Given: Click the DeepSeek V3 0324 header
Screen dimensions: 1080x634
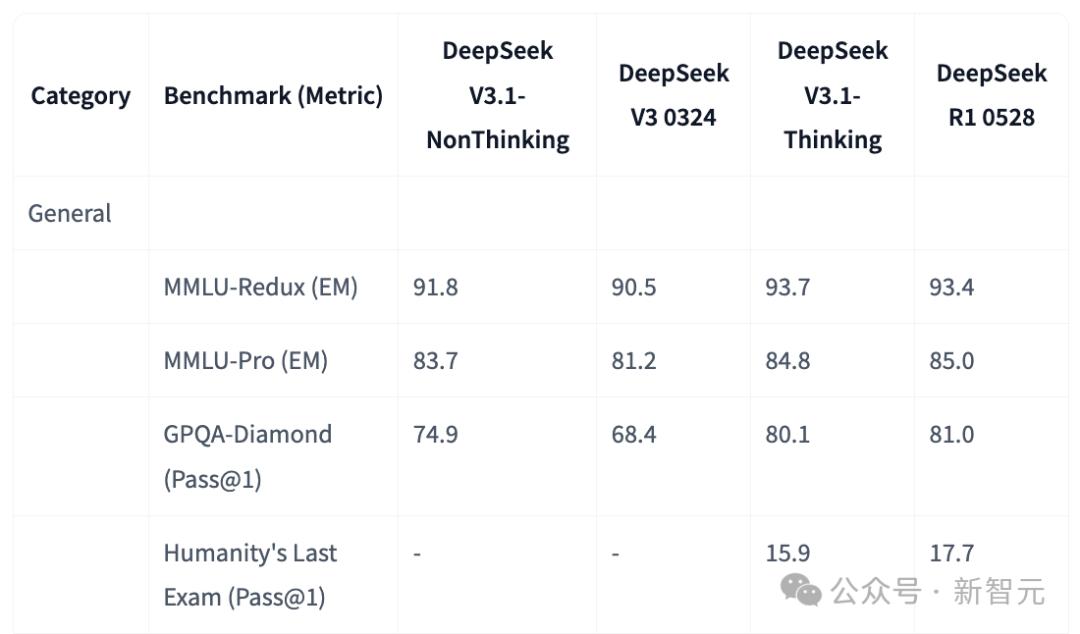Looking at the screenshot, I should [673, 96].
